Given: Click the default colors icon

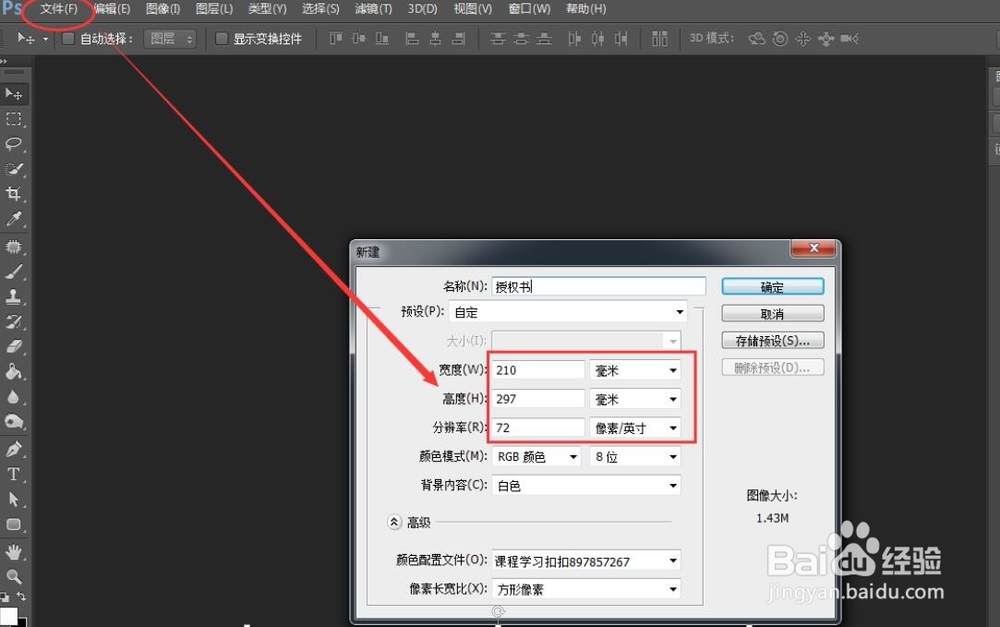Looking at the screenshot, I should tap(4, 598).
